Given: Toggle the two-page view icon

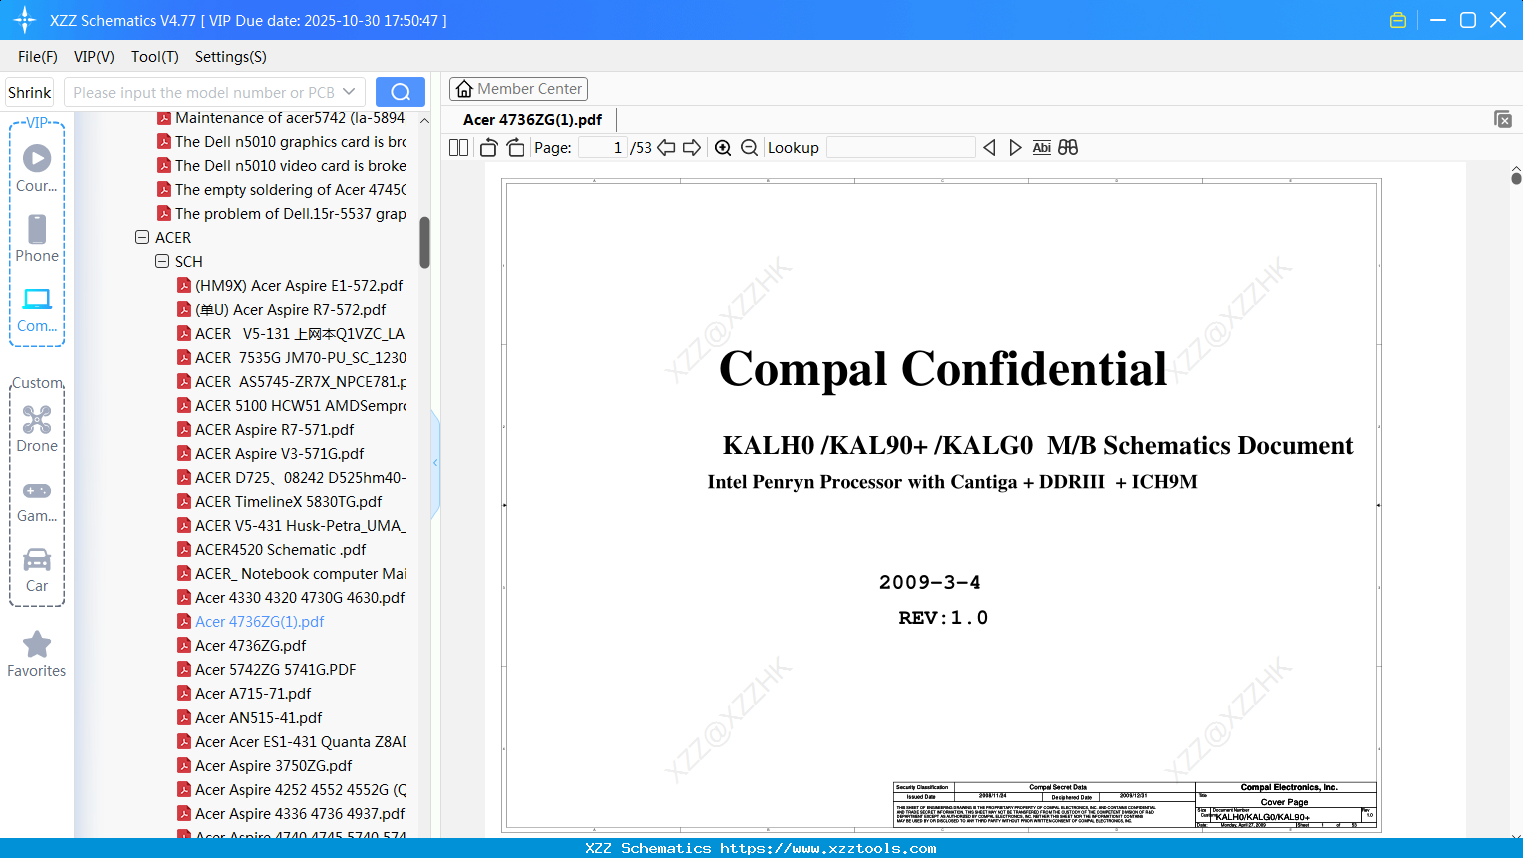Looking at the screenshot, I should (x=458, y=148).
